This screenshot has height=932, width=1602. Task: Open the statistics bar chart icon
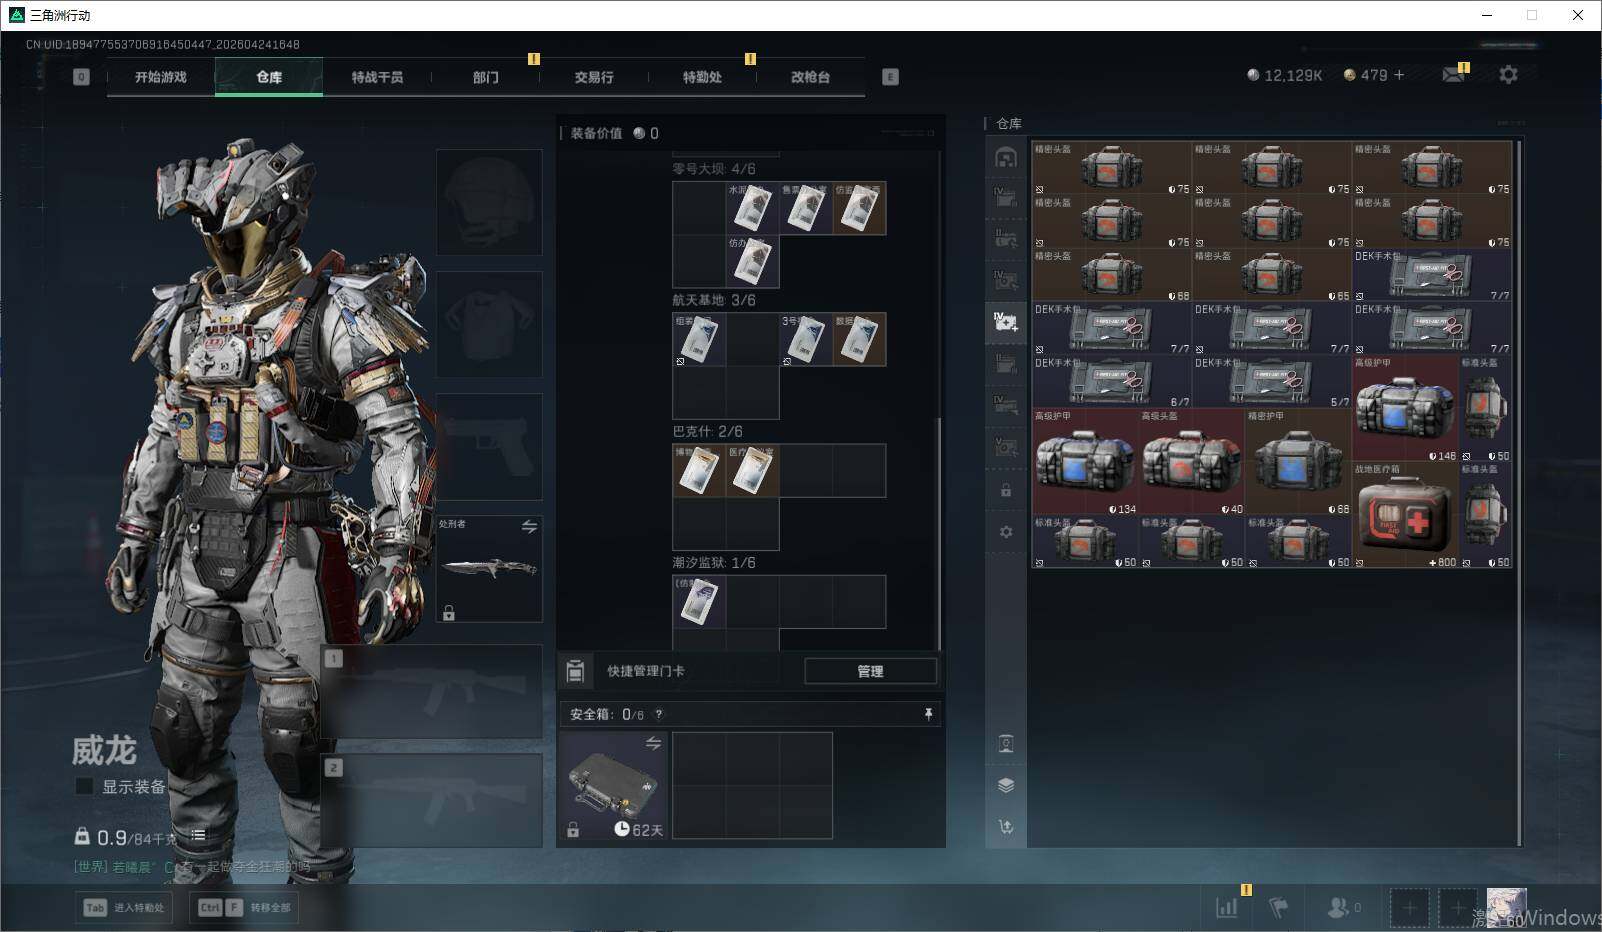point(1227,907)
